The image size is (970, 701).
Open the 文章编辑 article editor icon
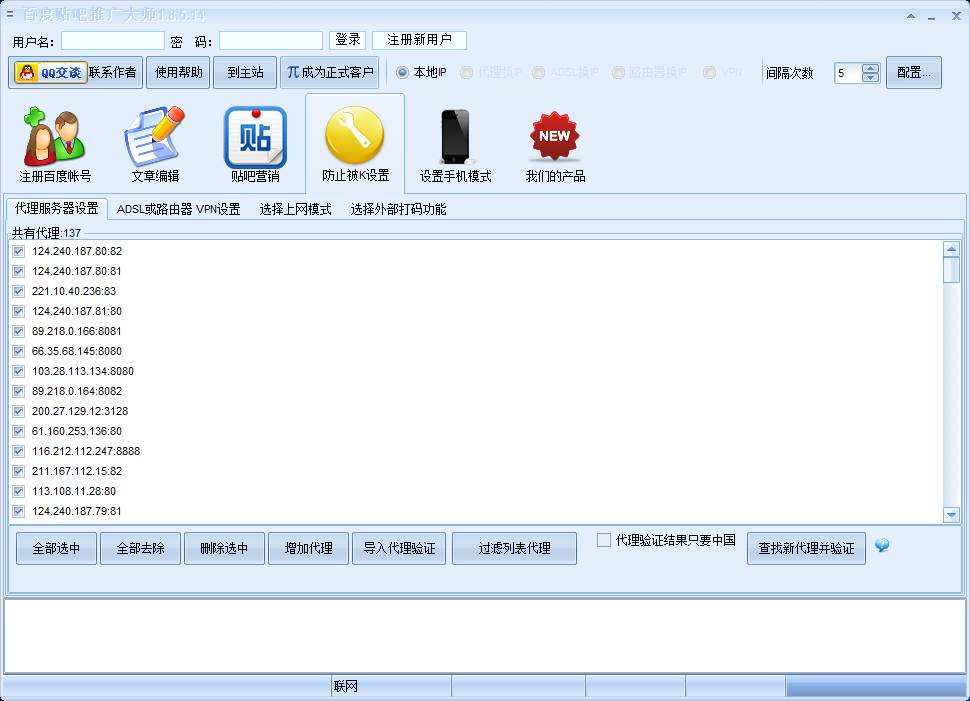[x=155, y=144]
